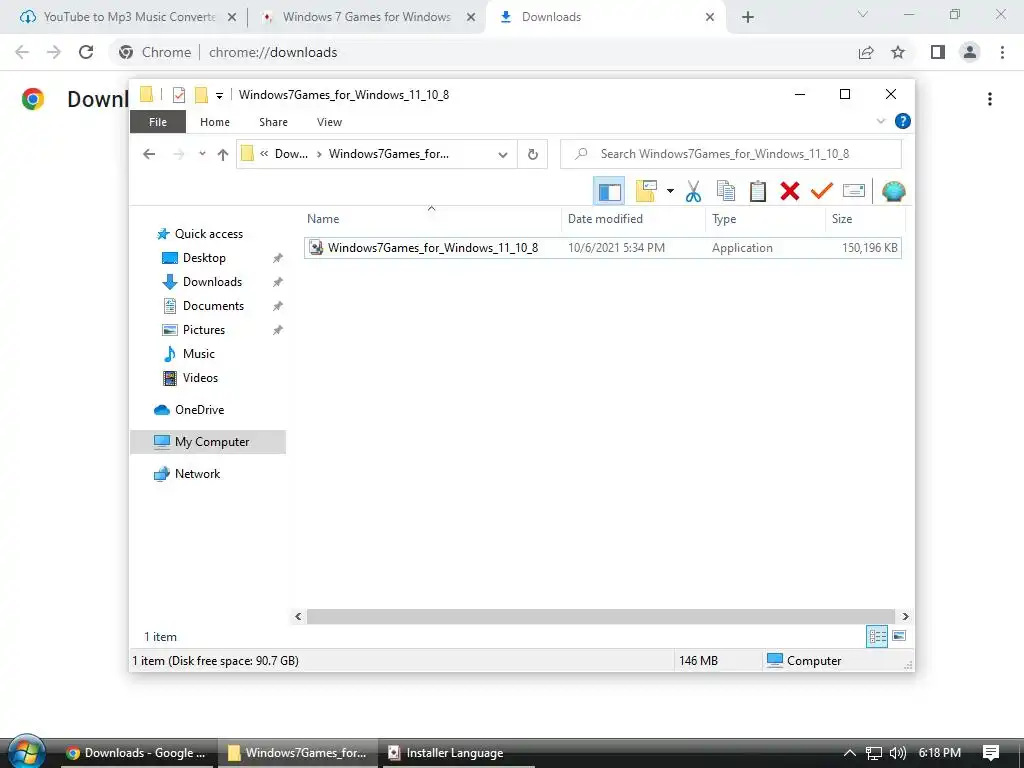Open Chrome three-dot main menu
Screen dimensions: 1024x768
[1002, 52]
